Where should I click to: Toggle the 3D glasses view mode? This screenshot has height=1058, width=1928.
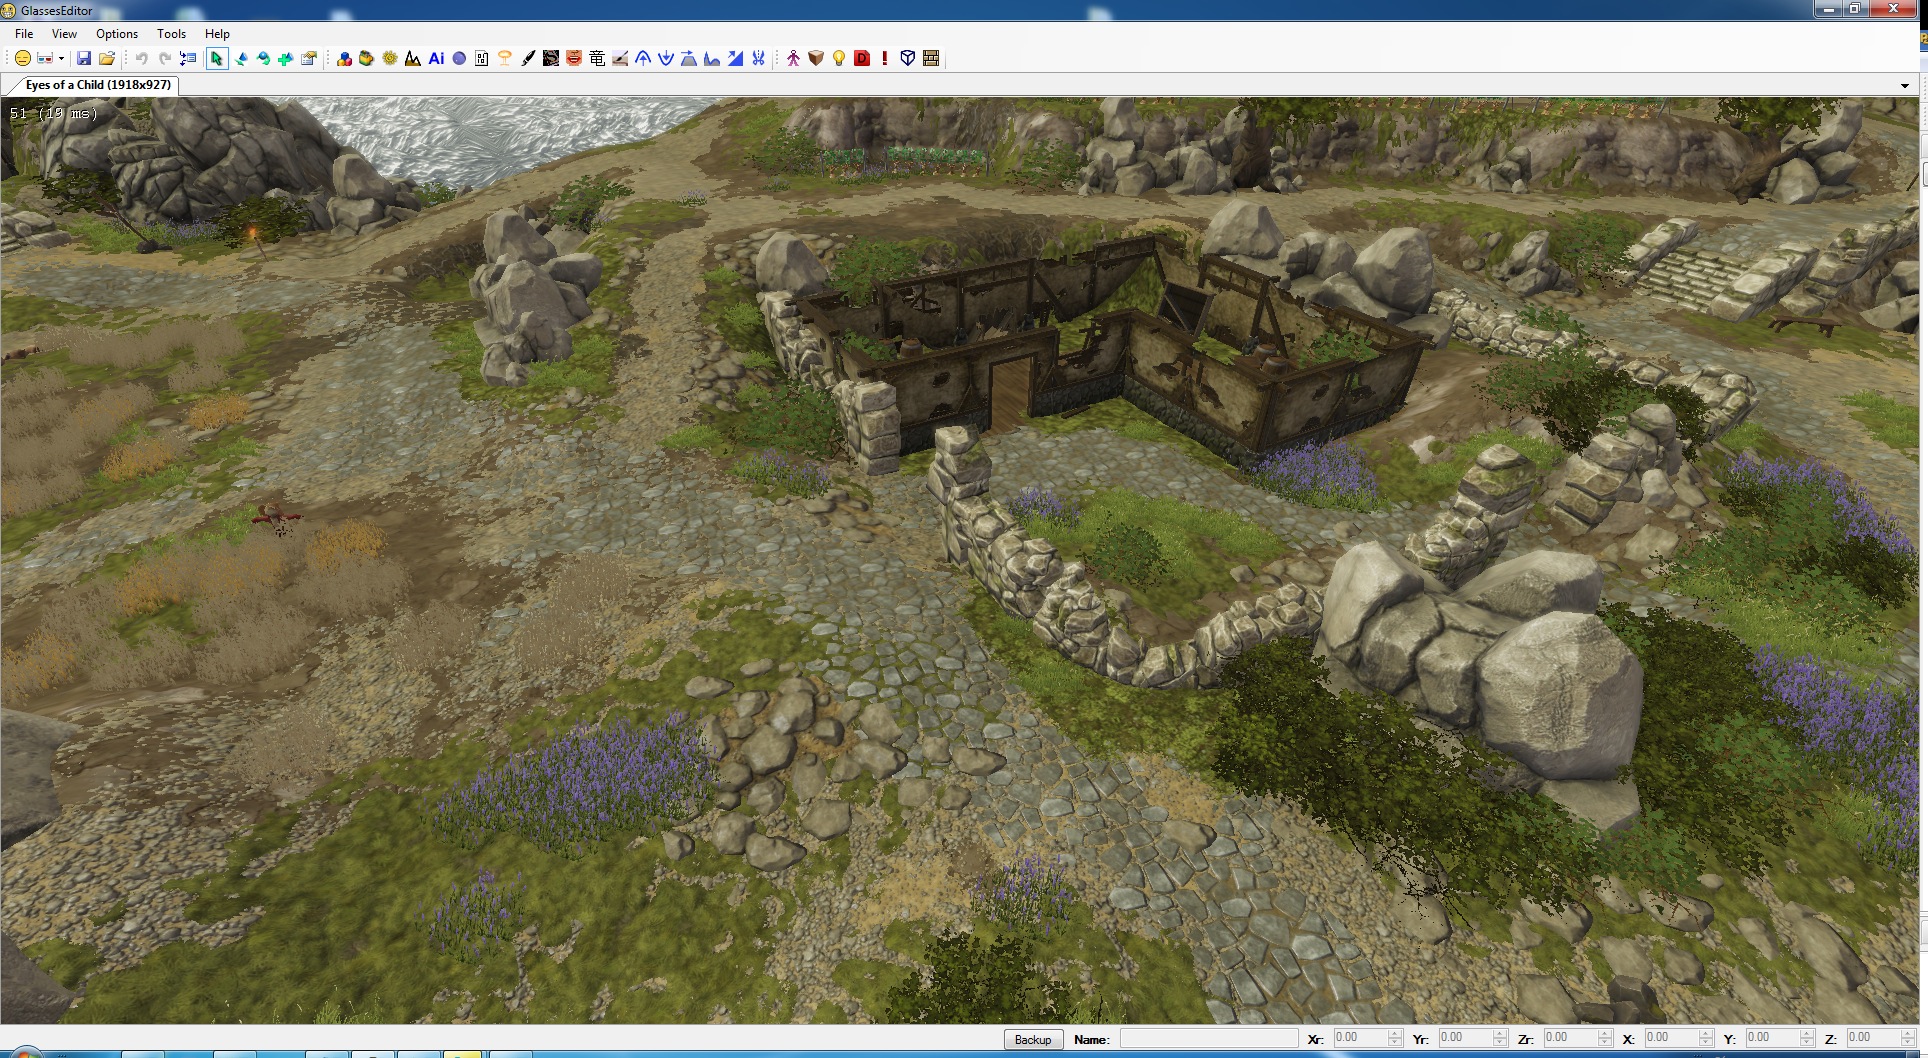[44, 59]
